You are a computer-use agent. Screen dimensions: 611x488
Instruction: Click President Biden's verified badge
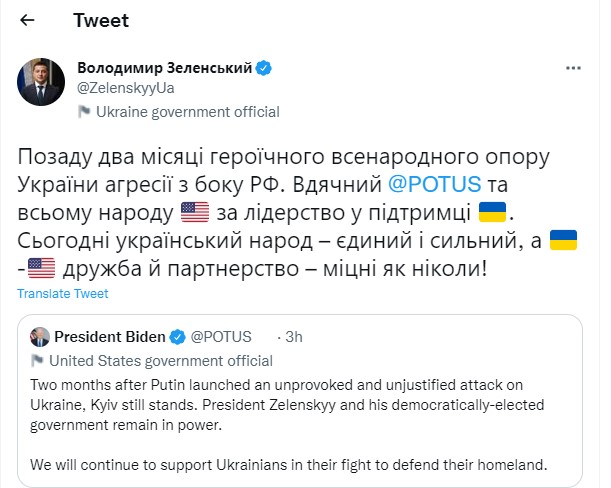pos(176,336)
